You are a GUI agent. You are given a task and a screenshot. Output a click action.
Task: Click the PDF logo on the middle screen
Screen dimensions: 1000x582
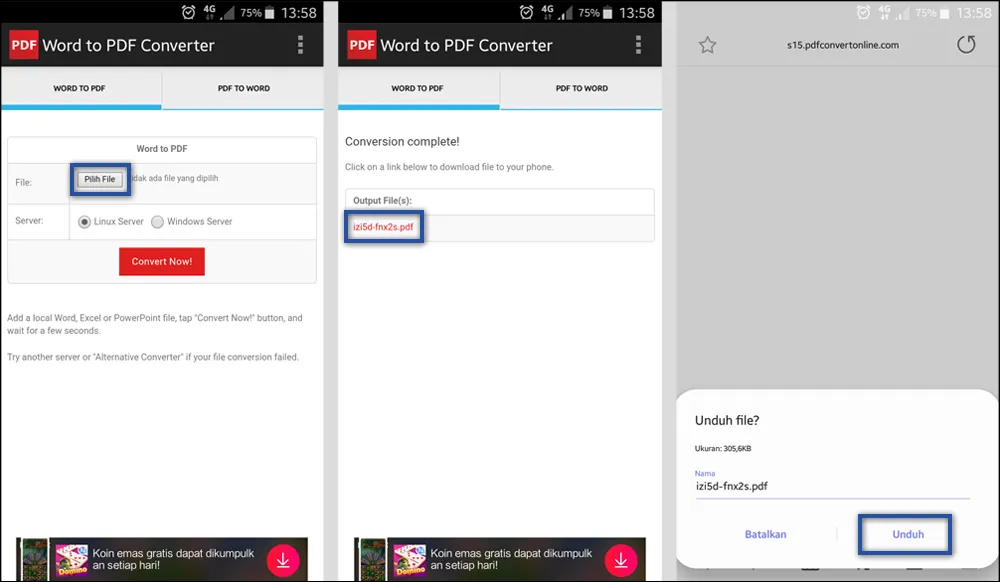click(360, 45)
